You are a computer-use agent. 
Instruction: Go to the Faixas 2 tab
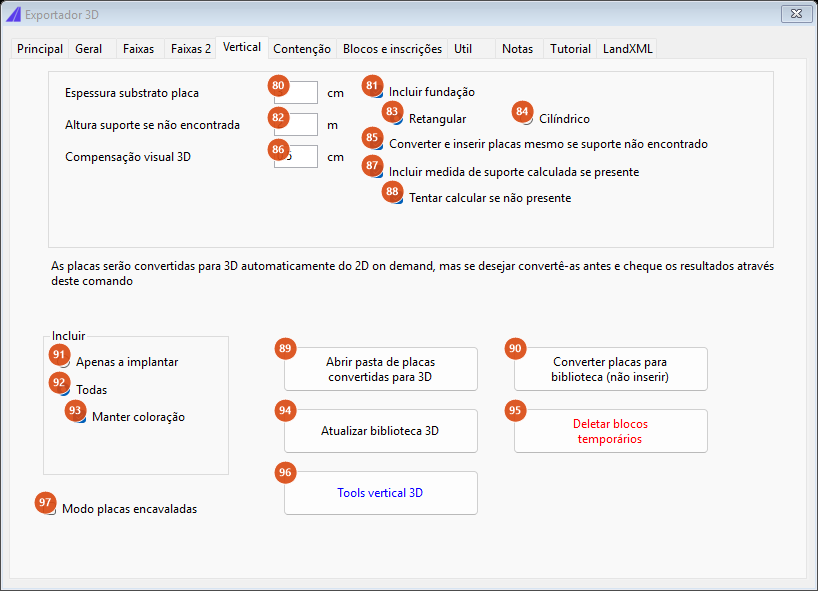click(191, 49)
